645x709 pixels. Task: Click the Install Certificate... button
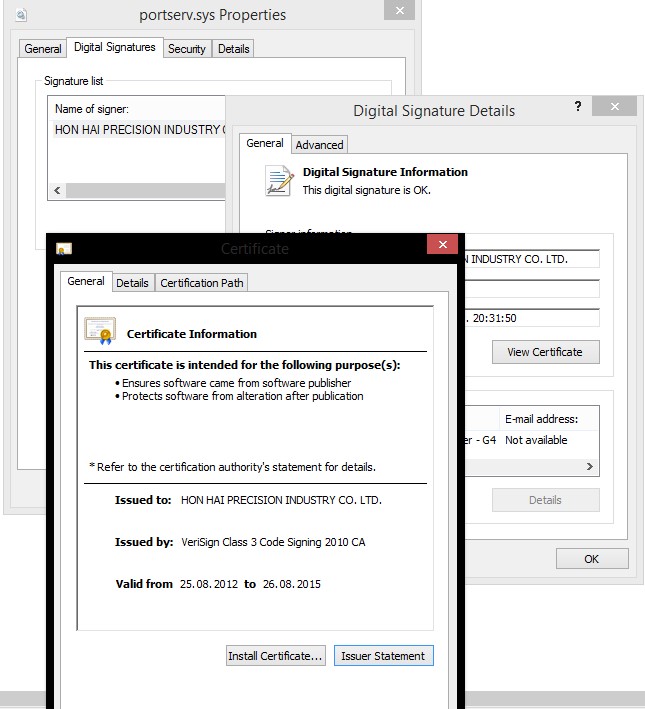275,656
